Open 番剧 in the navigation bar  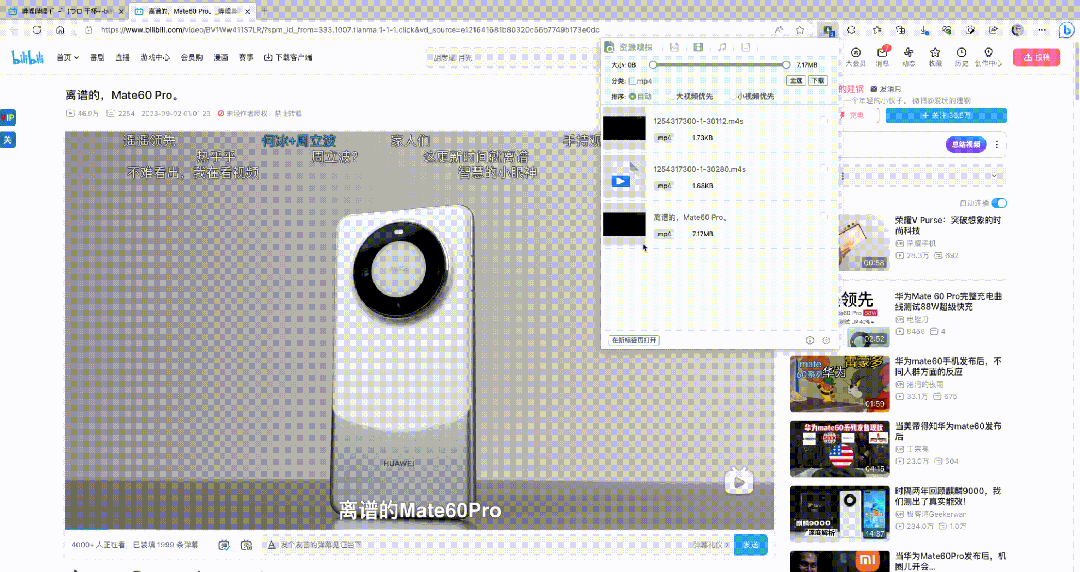tap(97, 58)
